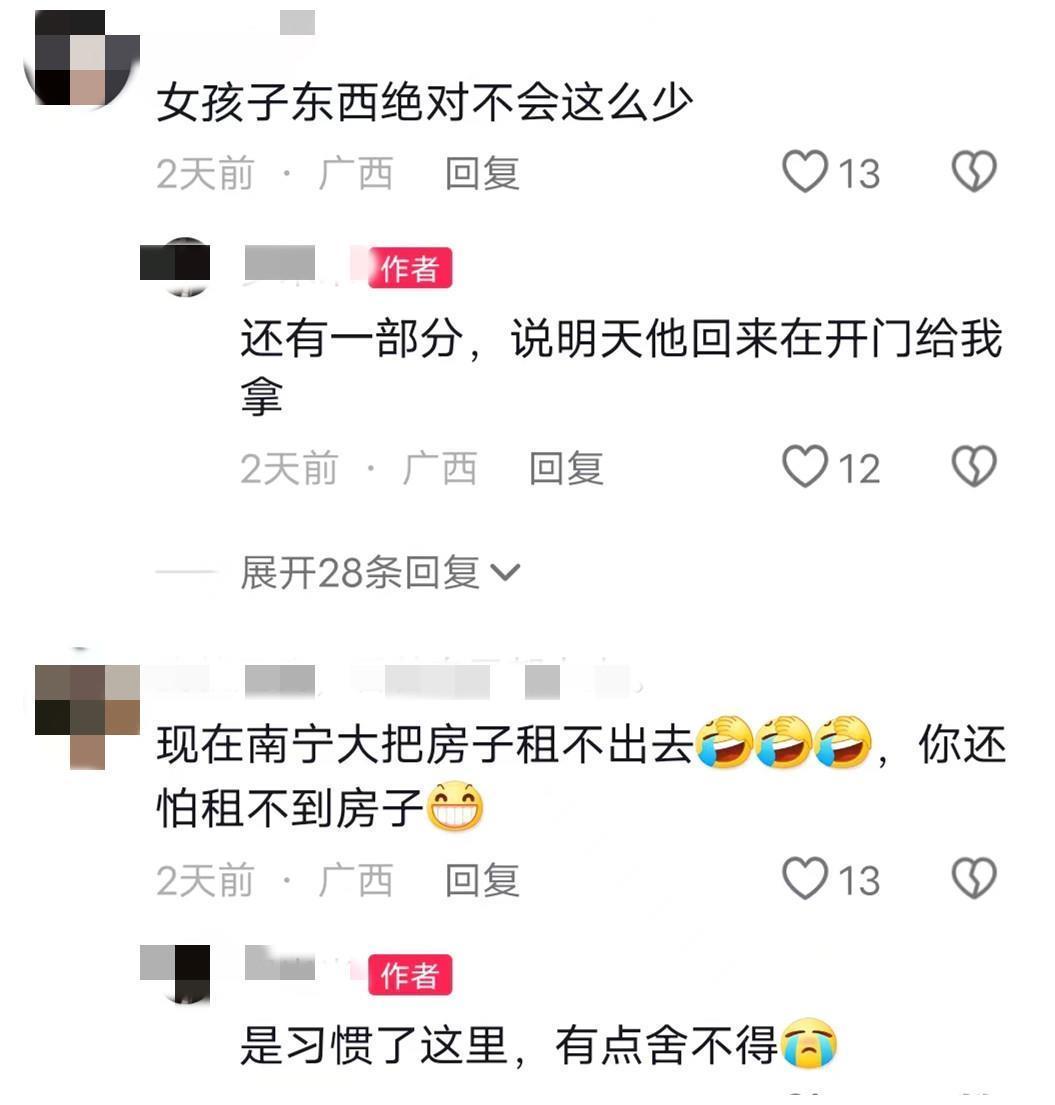Viewport: 1055px width, 1105px height.
Task: Reply to the 现在南宁 rental comment
Action: pyautogui.click(x=483, y=881)
